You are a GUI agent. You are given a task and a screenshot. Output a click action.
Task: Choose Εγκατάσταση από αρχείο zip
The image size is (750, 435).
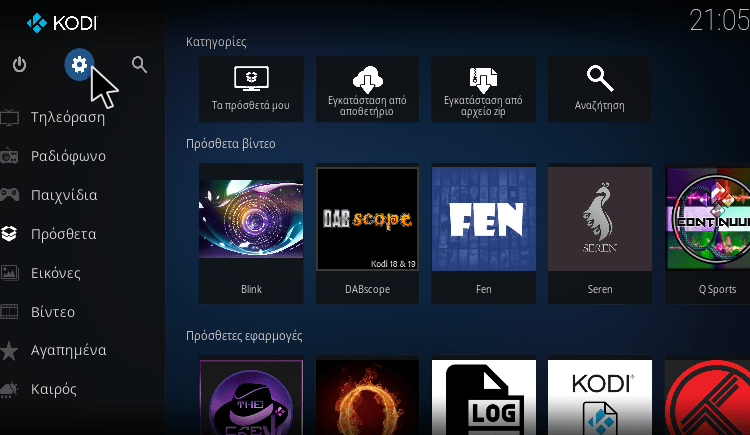[484, 89]
